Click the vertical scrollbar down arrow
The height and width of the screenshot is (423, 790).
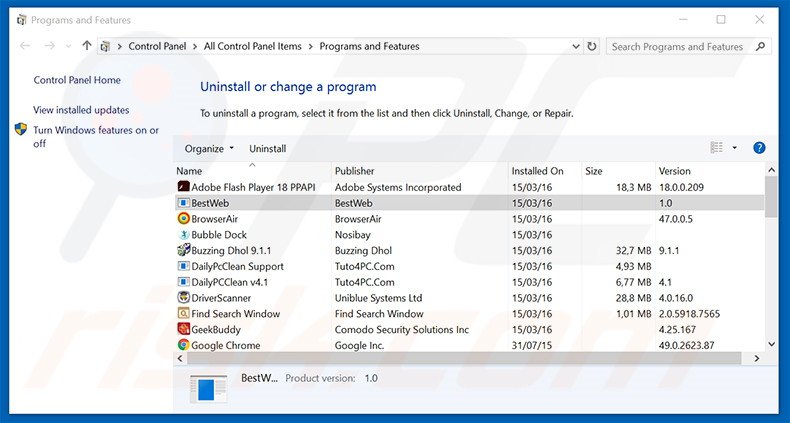point(771,344)
